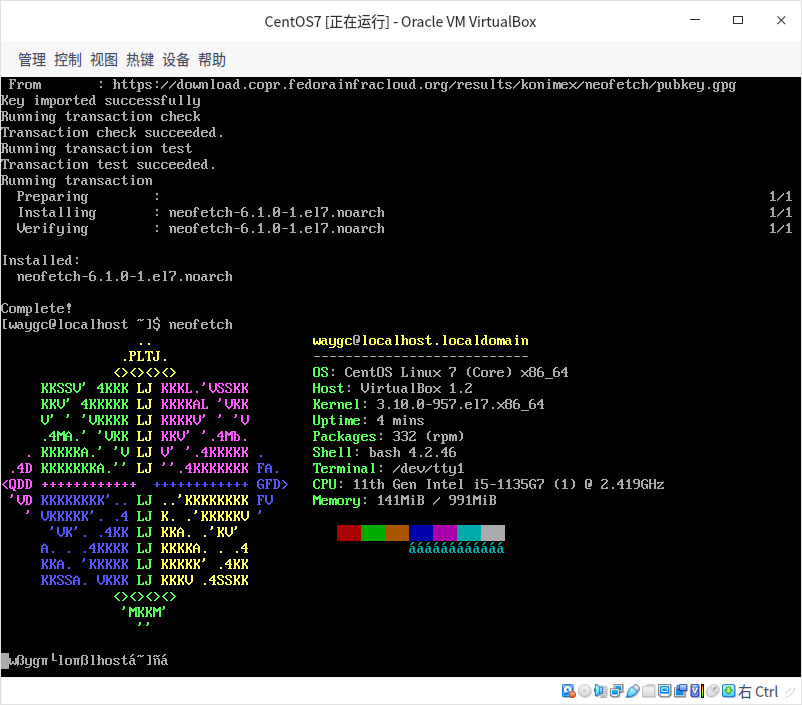Click the 'OS: CentOS Linux 7 (Core) x86_64' line
Image resolution: width=802 pixels, height=705 pixels.
click(440, 372)
